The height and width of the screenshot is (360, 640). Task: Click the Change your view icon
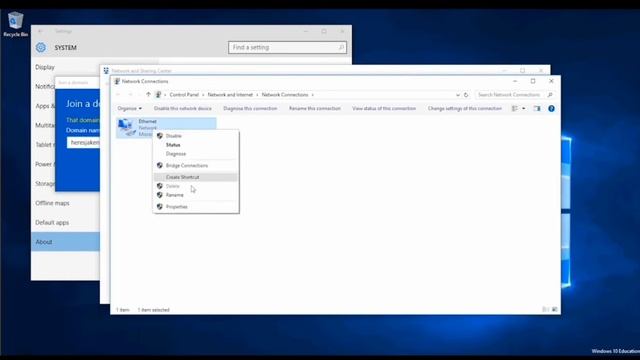point(515,109)
